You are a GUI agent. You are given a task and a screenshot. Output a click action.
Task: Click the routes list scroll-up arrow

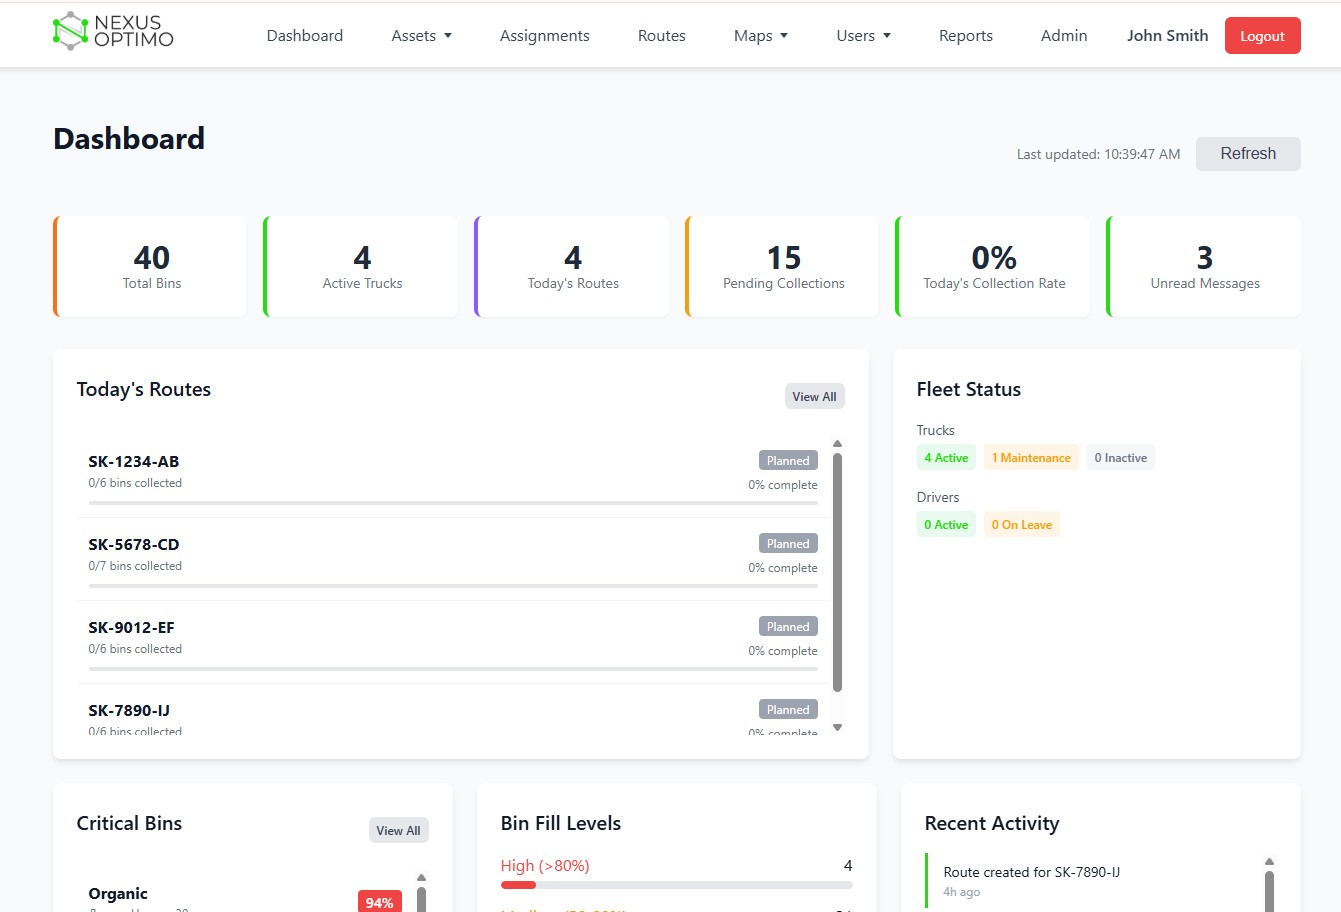click(838, 443)
